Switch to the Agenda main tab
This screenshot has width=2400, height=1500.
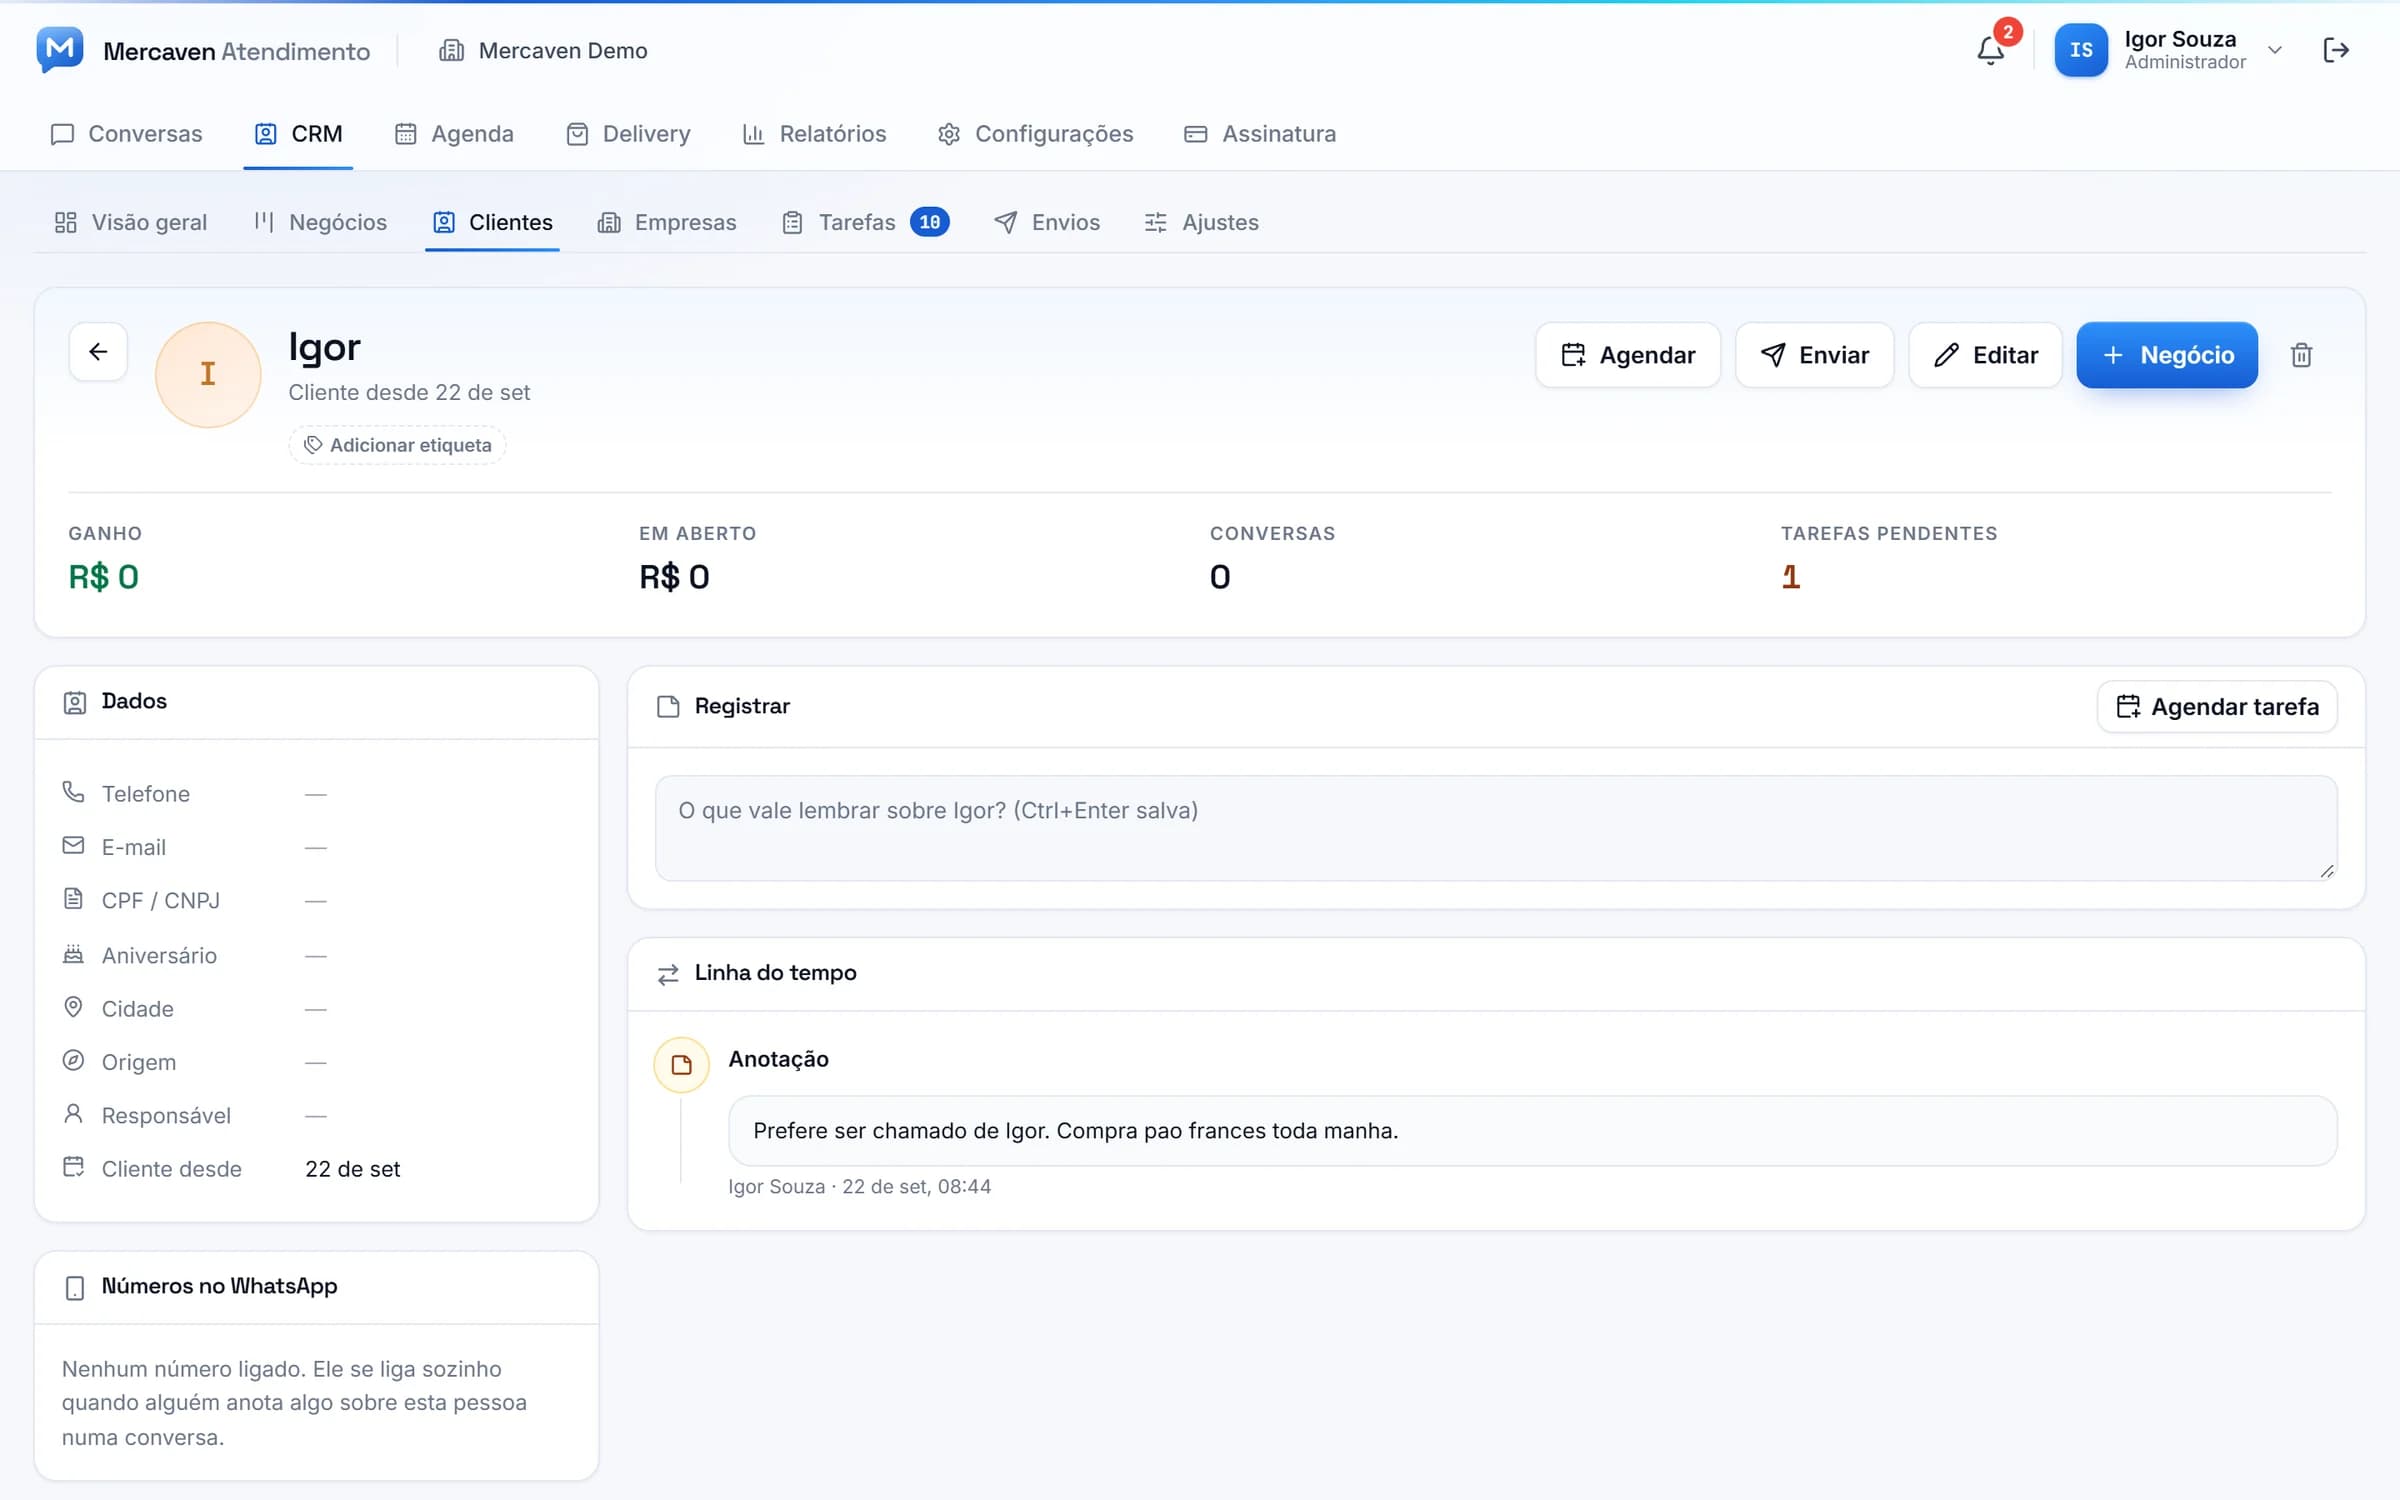click(x=454, y=134)
